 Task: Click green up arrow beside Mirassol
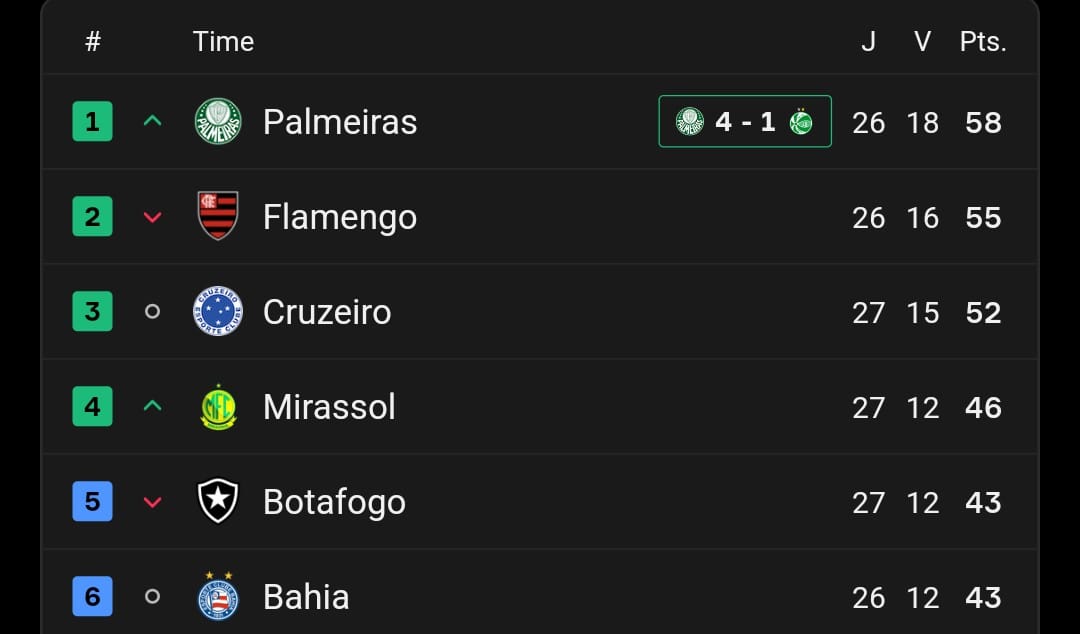pyautogui.click(x=152, y=407)
